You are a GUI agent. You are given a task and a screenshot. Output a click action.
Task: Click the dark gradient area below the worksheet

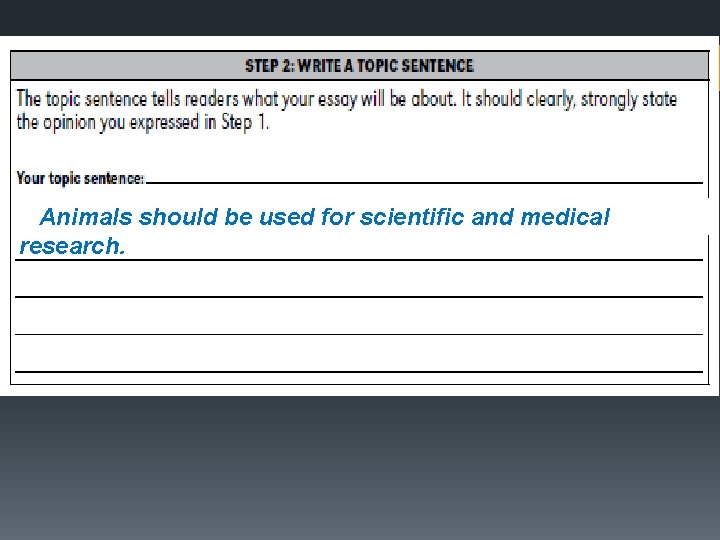[360, 468]
